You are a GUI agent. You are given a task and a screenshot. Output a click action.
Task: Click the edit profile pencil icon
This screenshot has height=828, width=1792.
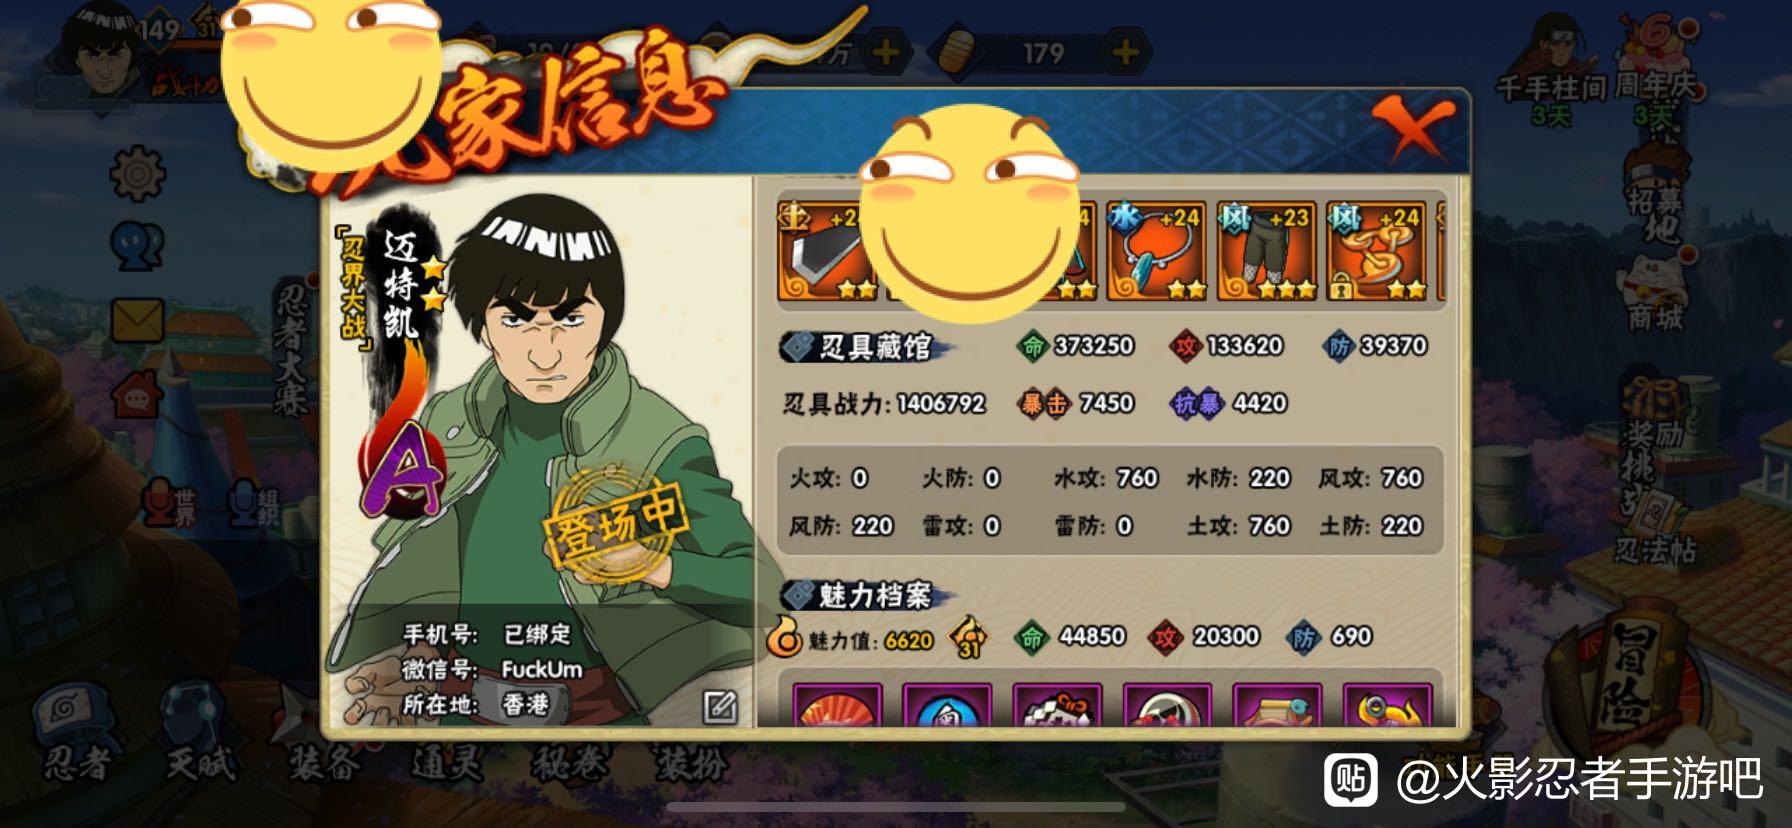720,706
